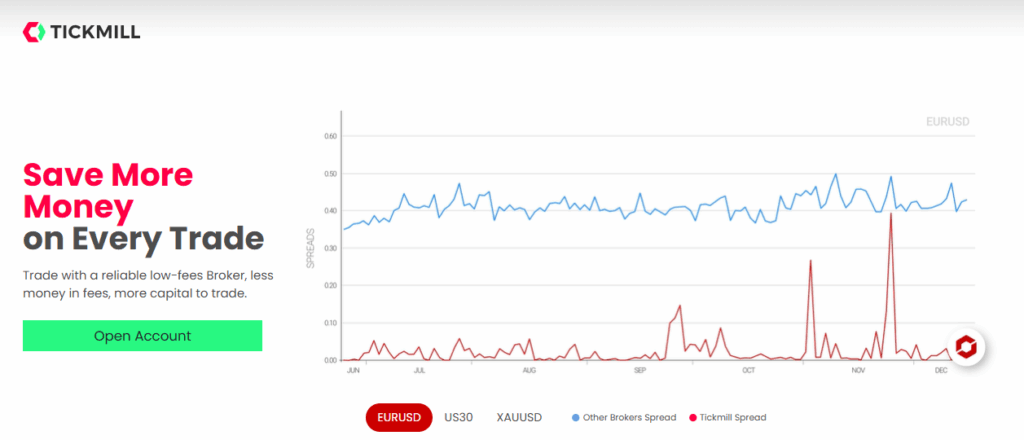Click the 0.20 y-axis value
The image size is (1024, 440).
pos(329,285)
